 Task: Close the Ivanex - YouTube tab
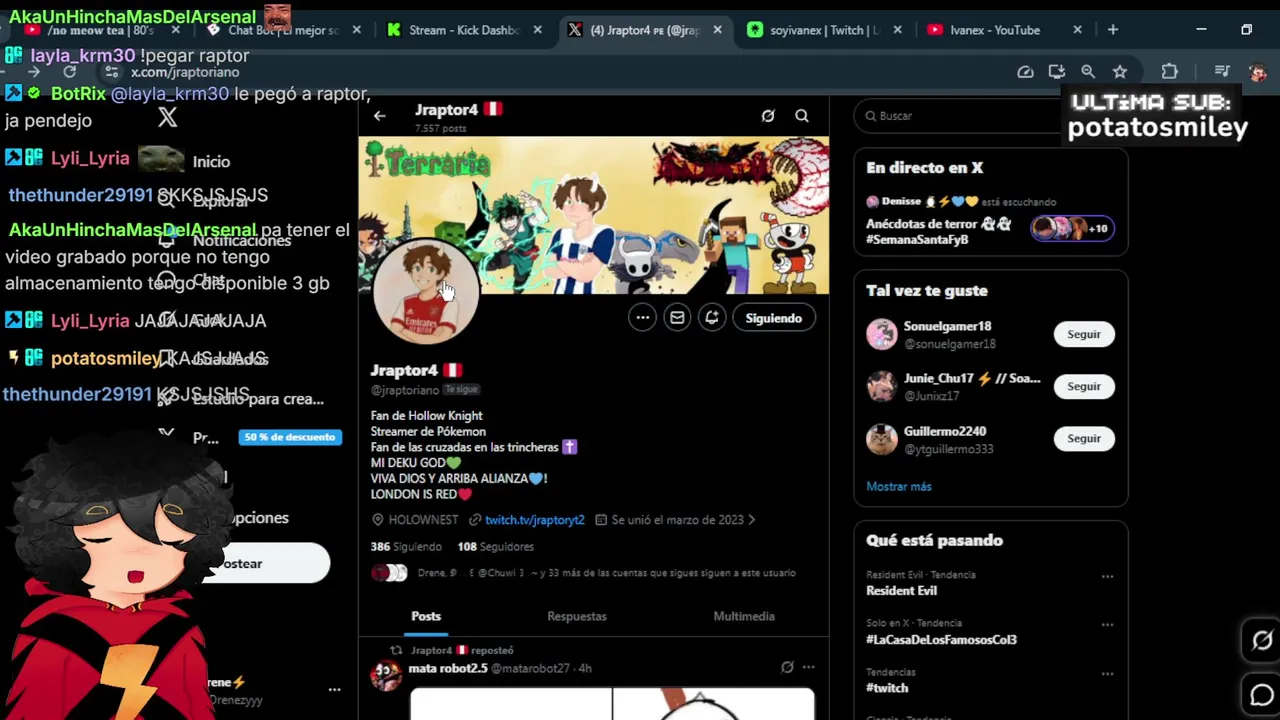[1077, 30]
